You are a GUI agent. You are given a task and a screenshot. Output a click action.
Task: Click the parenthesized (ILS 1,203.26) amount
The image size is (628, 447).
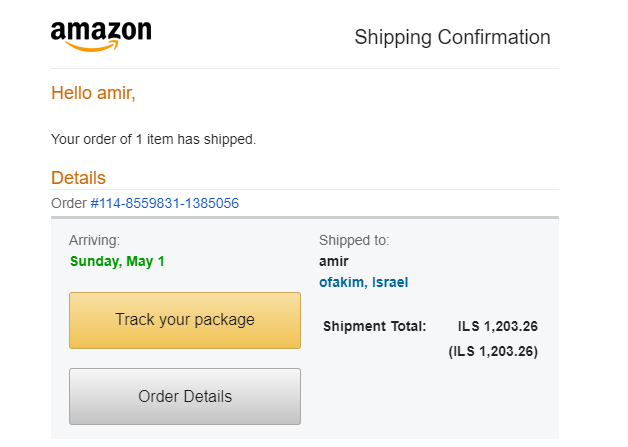click(493, 351)
